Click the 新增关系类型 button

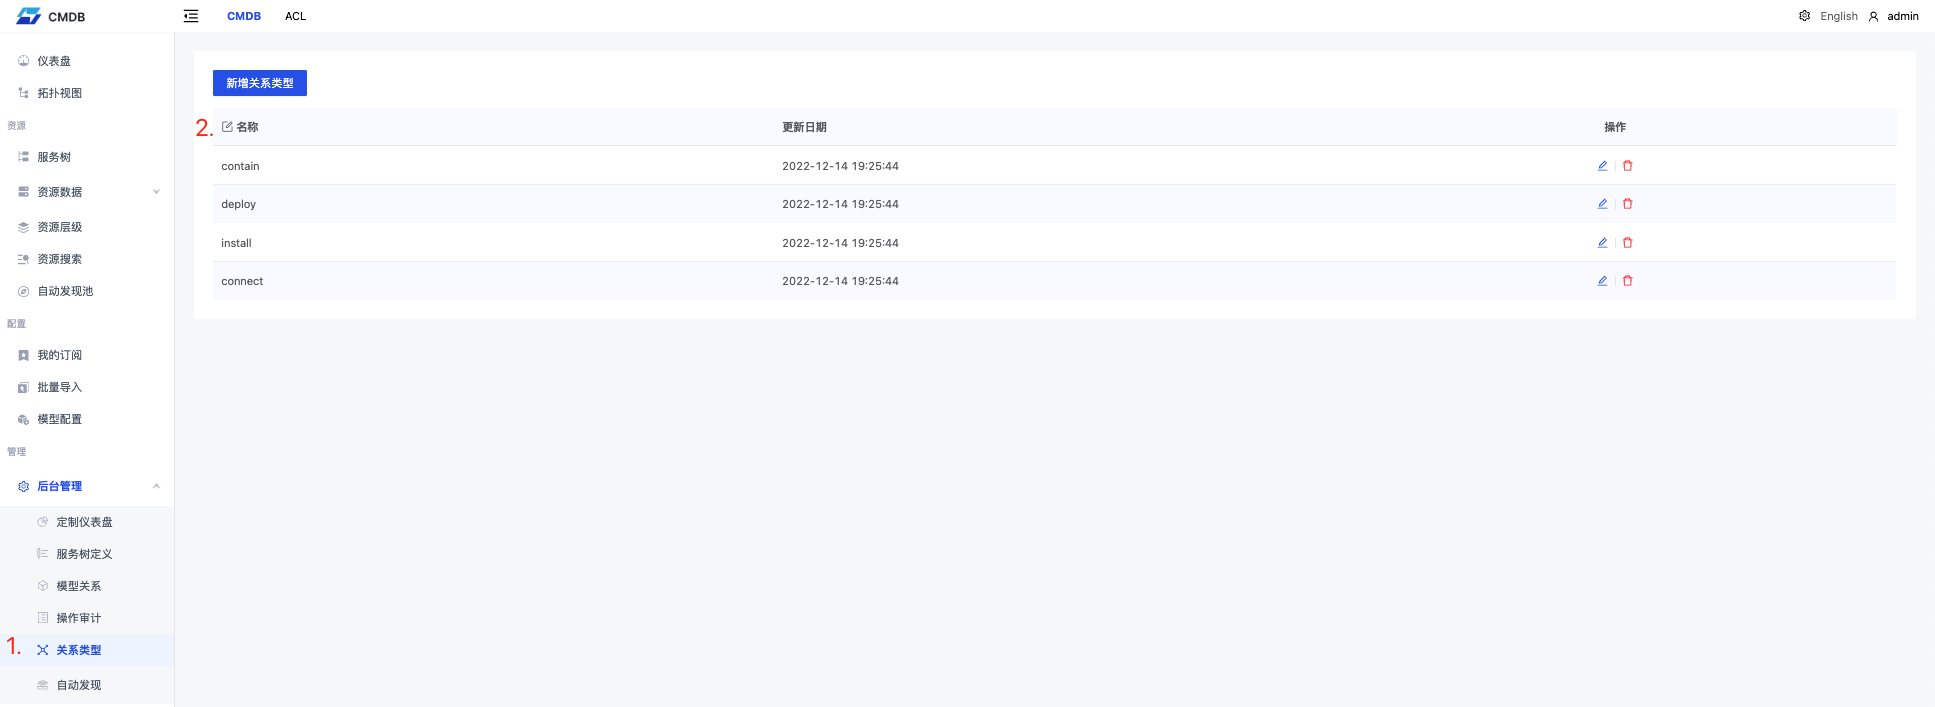[x=260, y=83]
